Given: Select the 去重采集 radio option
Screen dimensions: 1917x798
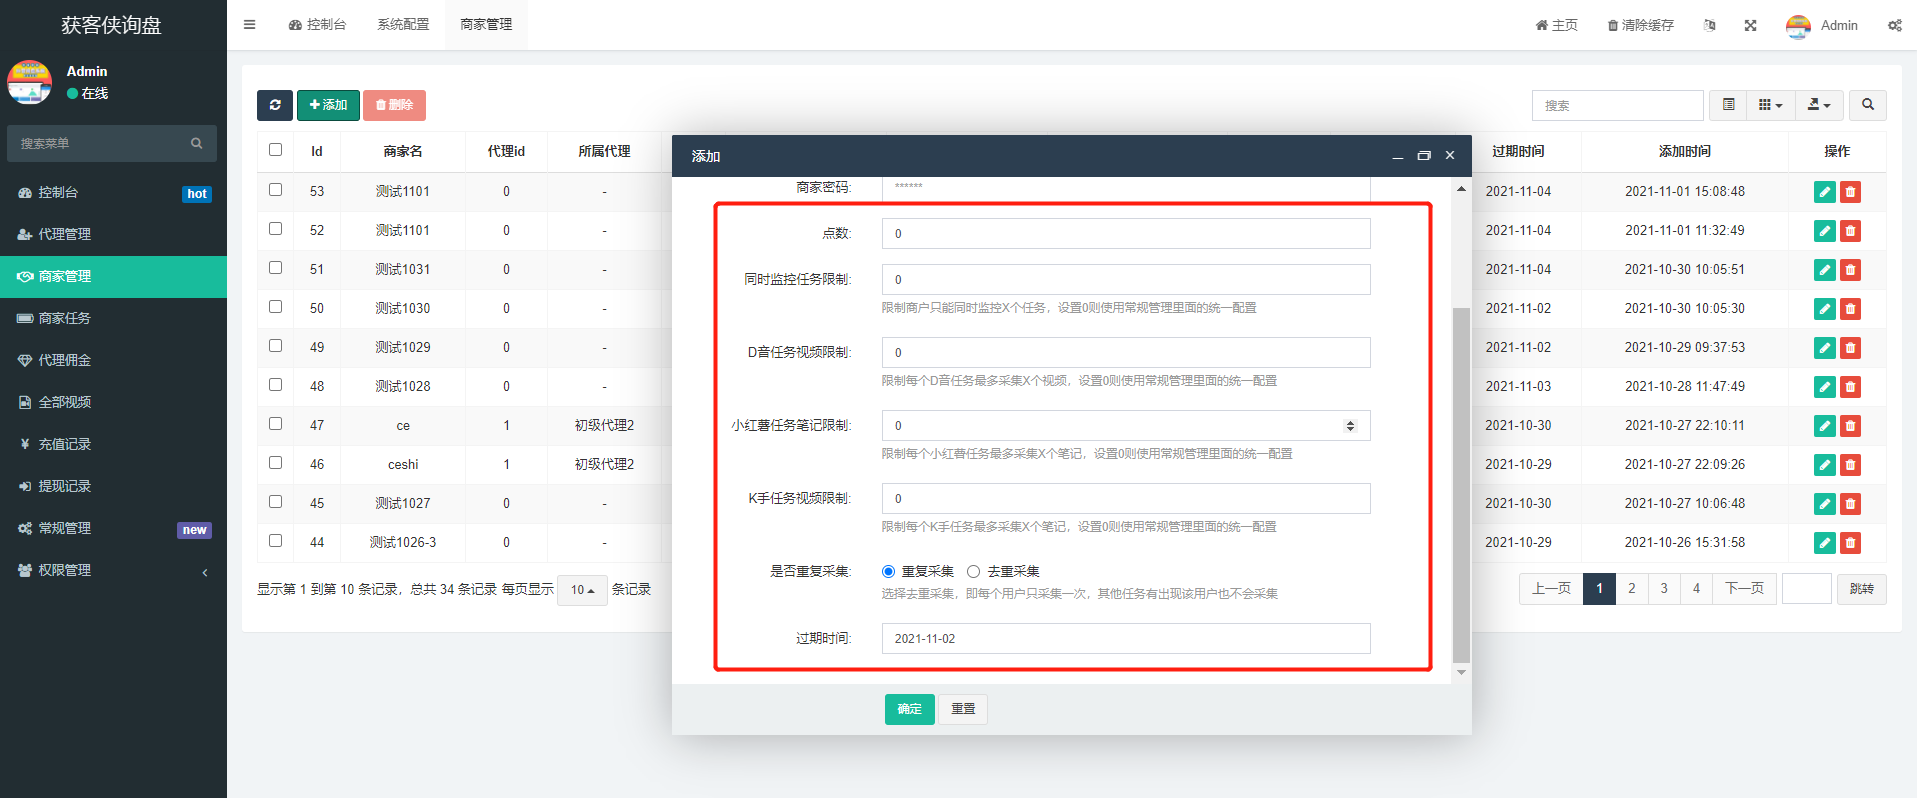Looking at the screenshot, I should coord(973,572).
